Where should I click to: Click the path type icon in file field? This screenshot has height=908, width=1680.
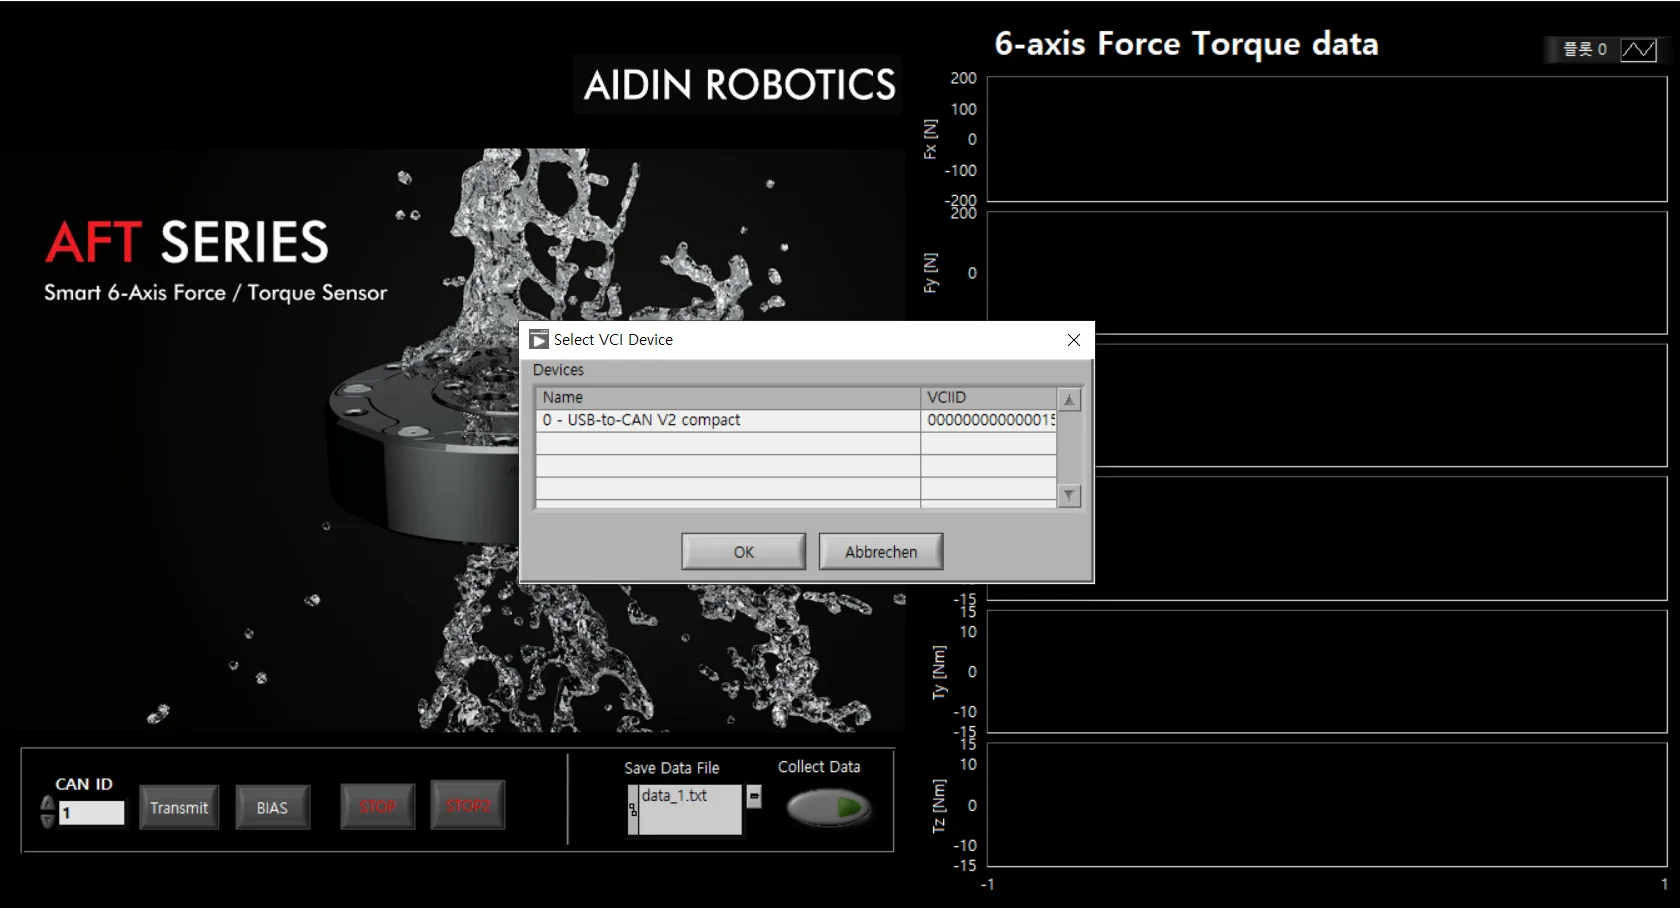pos(633,810)
